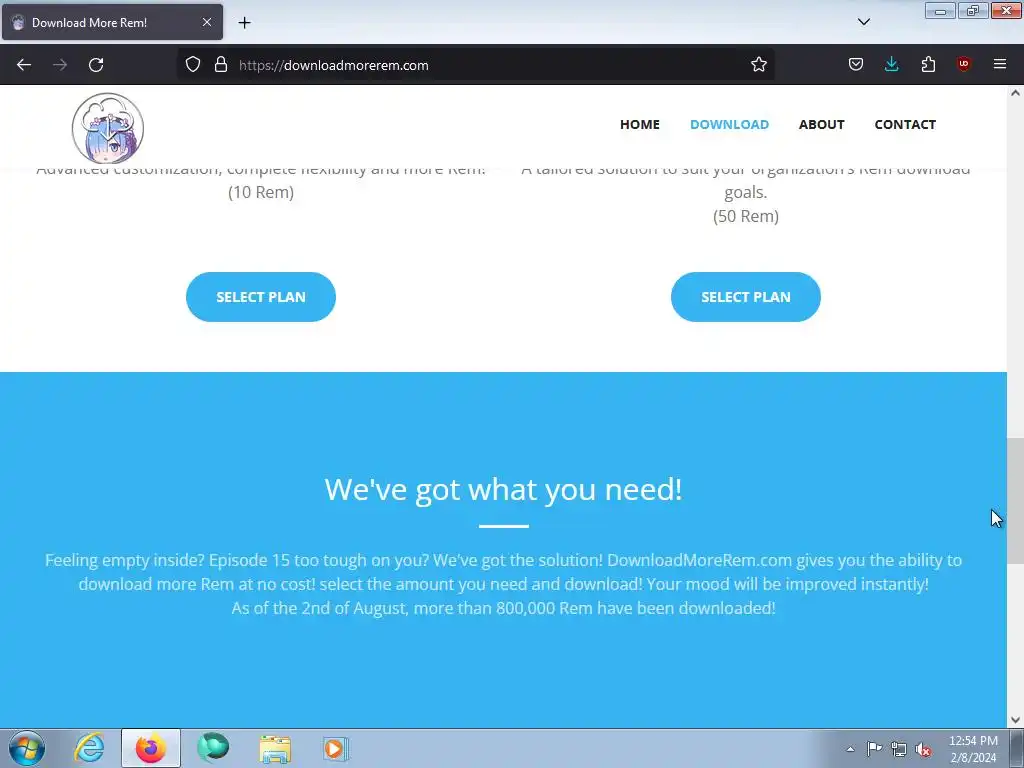Viewport: 1024px width, 768px height.
Task: Expand the list all tabs chevron
Action: tap(863, 22)
